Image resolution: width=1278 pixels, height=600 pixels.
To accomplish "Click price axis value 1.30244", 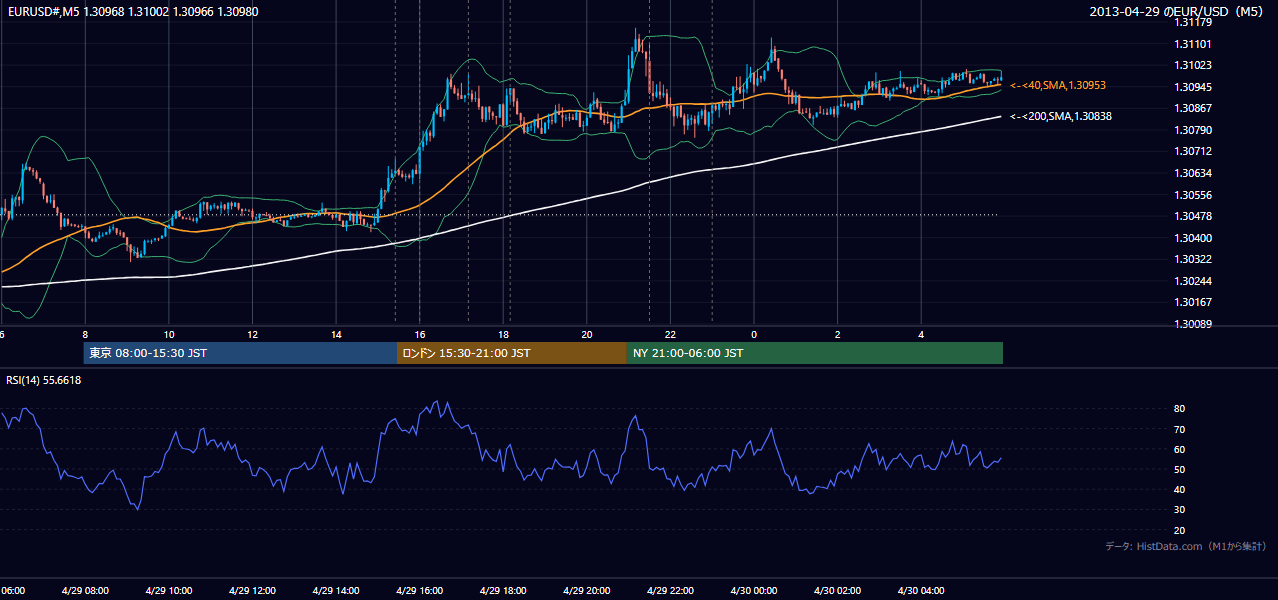I will tap(1194, 281).
